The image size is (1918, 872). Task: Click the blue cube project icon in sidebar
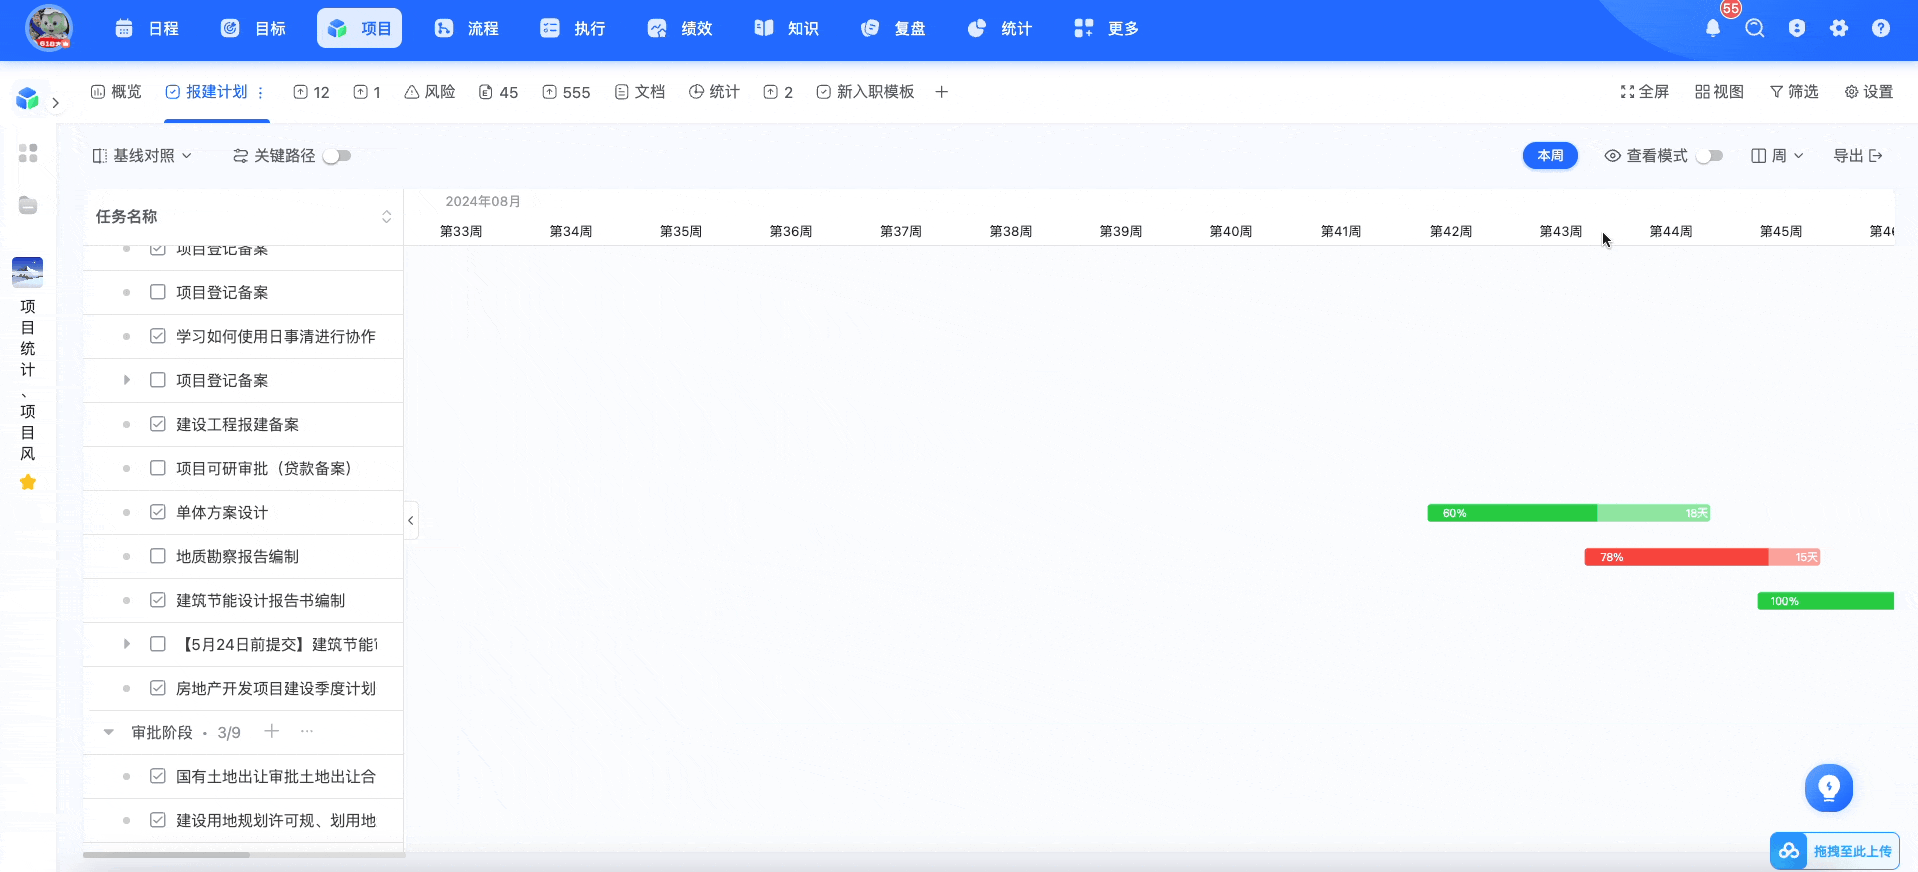pos(27,98)
